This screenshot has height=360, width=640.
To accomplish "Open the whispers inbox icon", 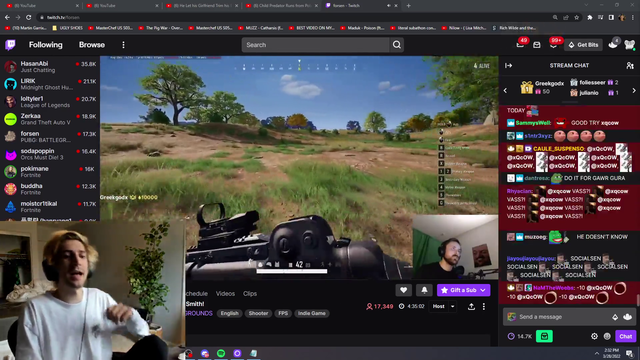I will tap(537, 45).
